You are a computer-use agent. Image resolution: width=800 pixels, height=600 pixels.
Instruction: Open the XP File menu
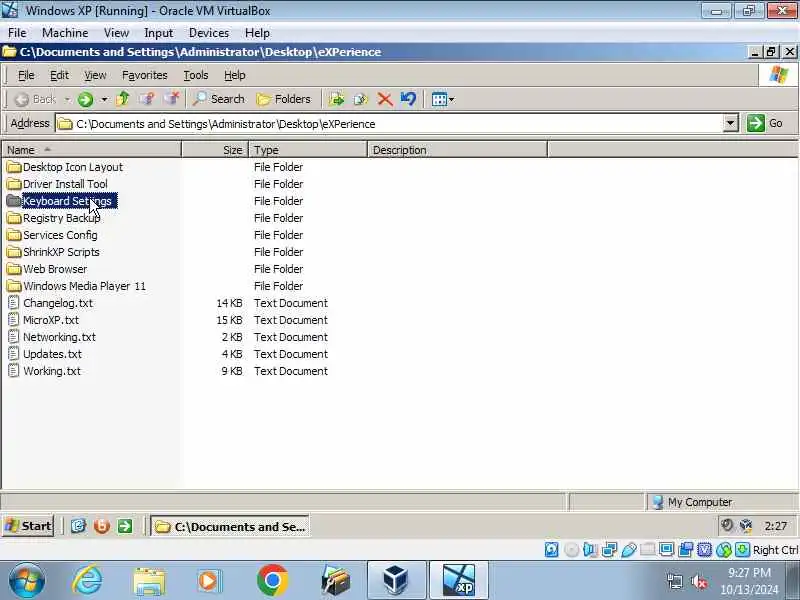click(26, 75)
